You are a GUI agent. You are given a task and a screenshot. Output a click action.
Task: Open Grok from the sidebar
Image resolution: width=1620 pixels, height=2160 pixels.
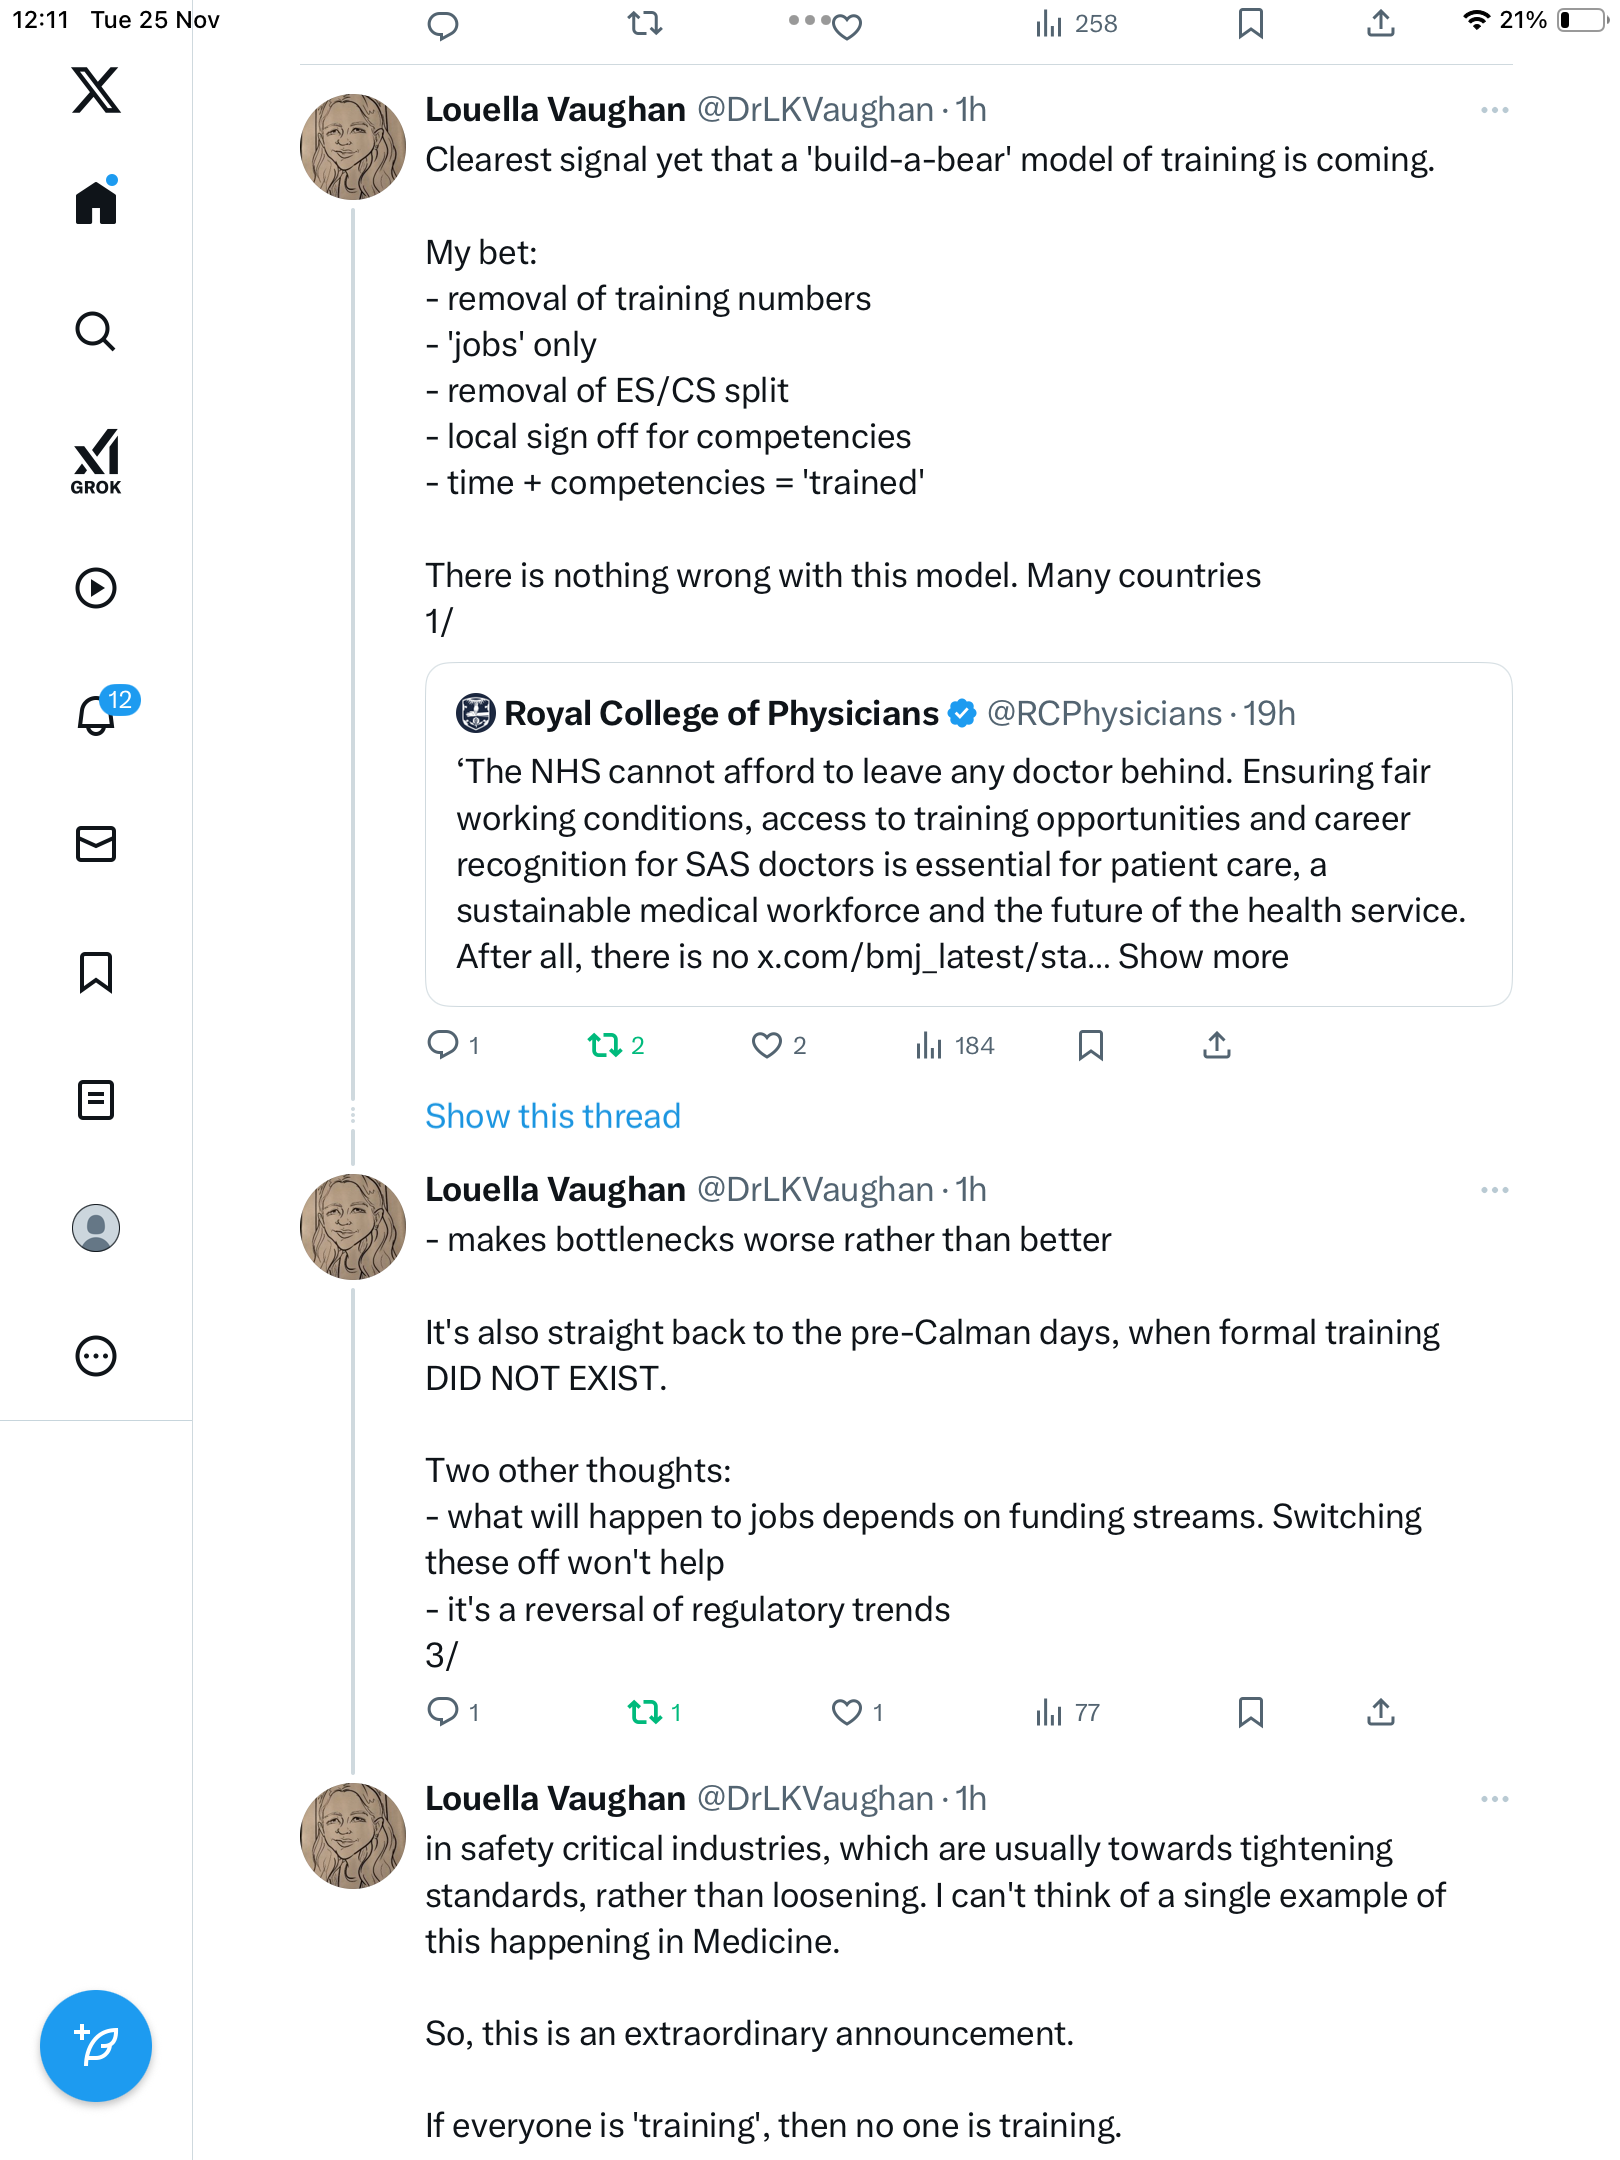click(x=96, y=462)
